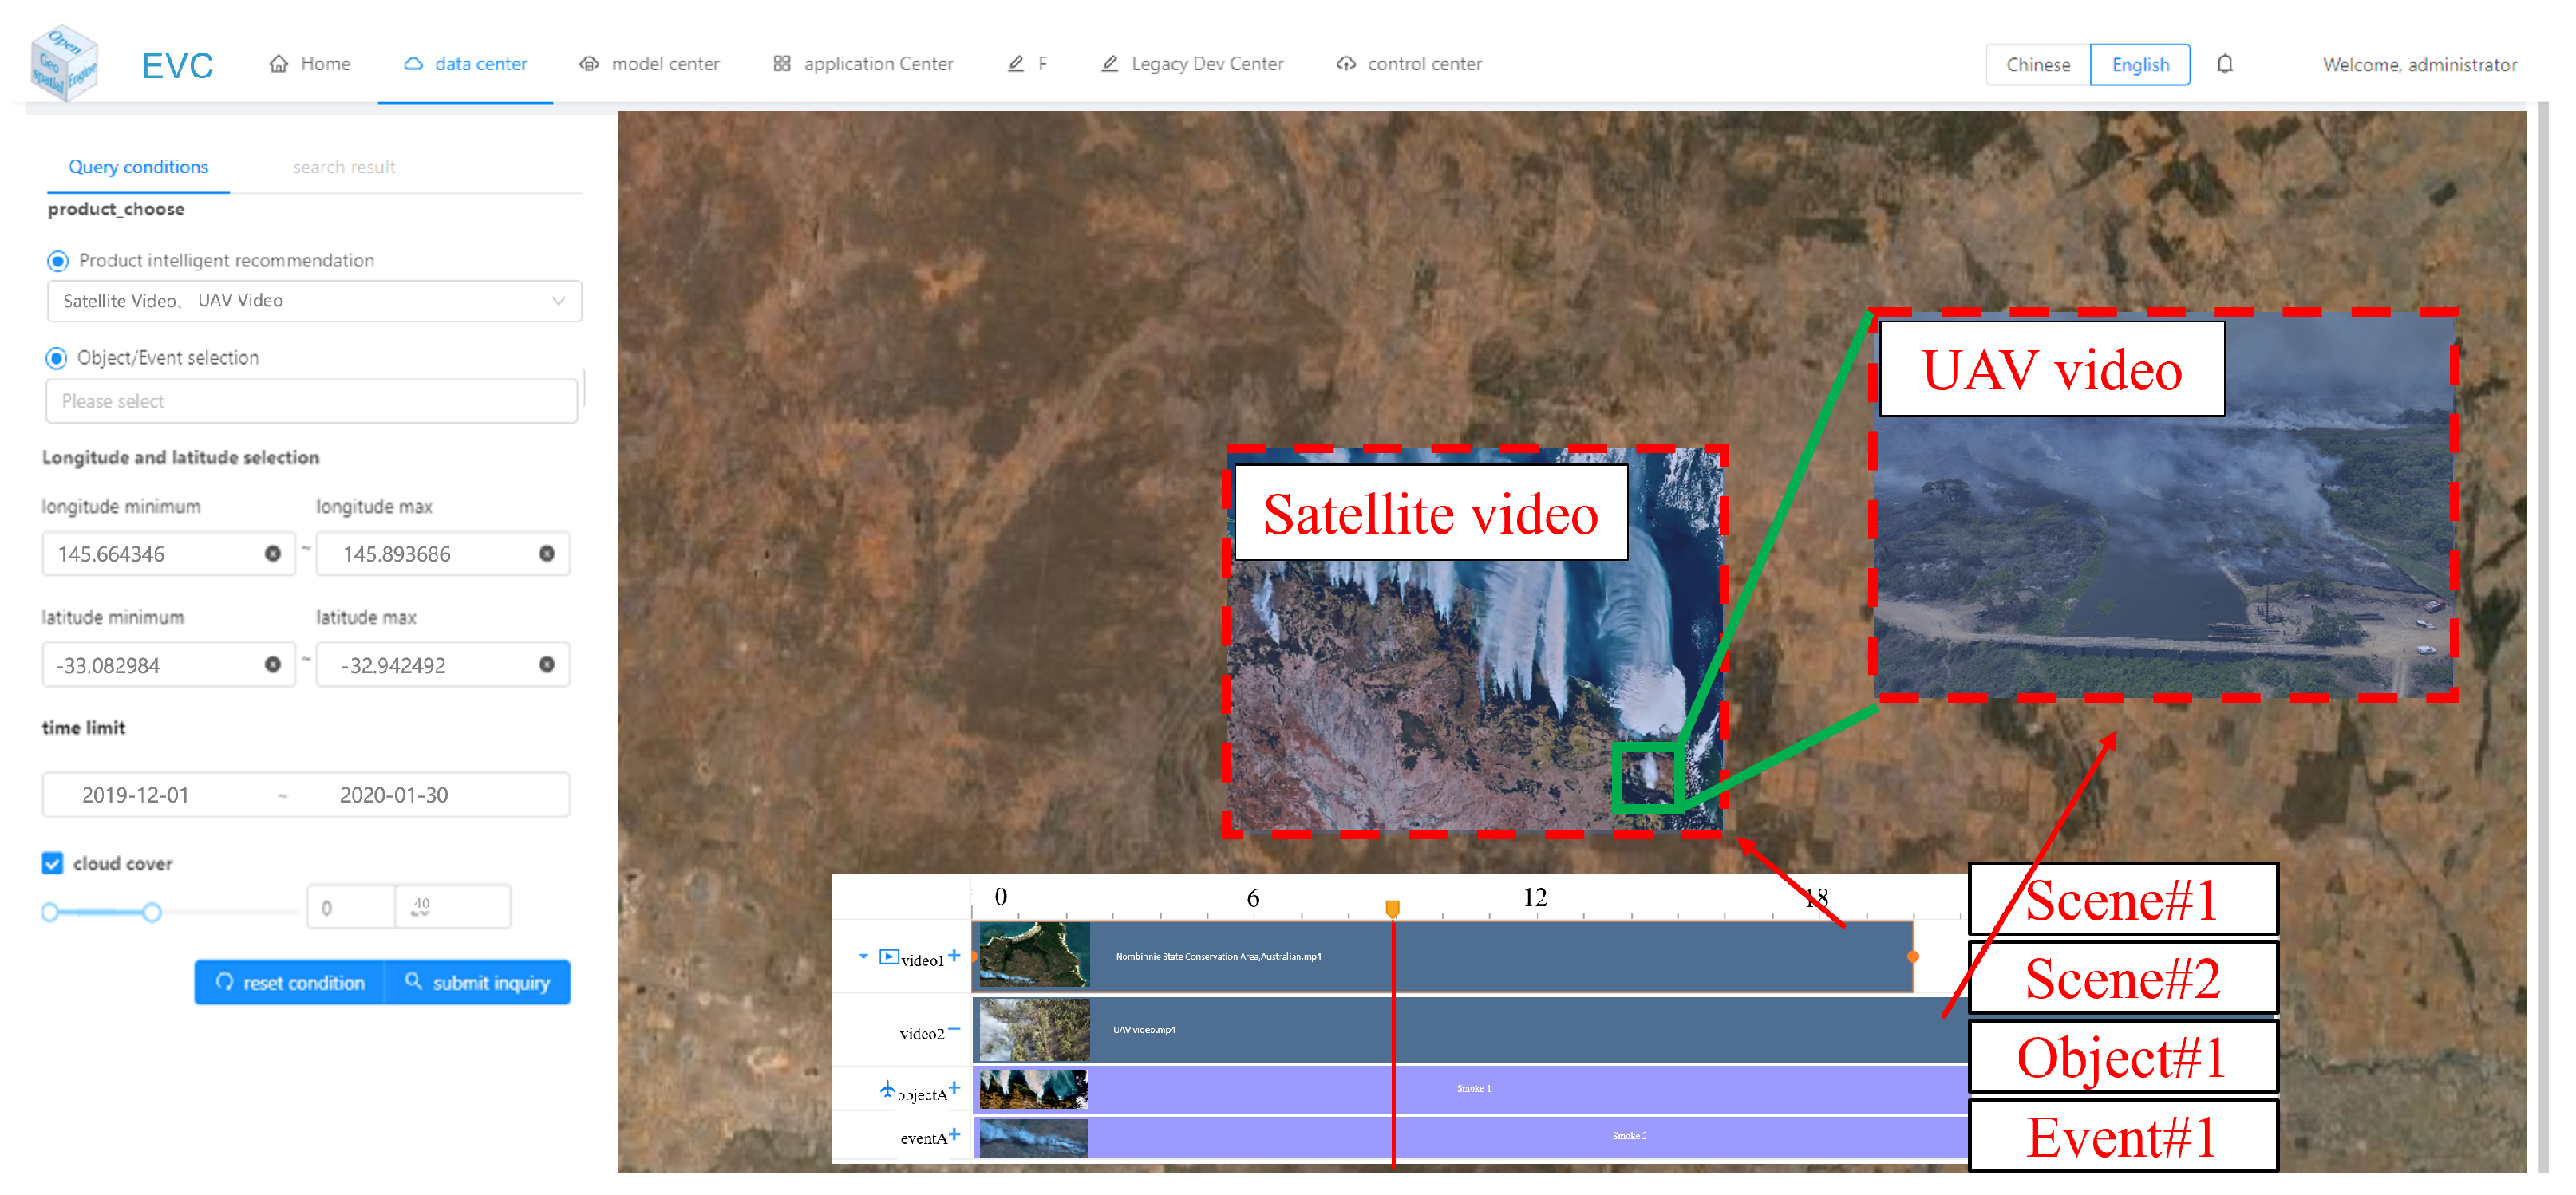
Task: Click the minus icon next to video2
Action: point(954,1029)
